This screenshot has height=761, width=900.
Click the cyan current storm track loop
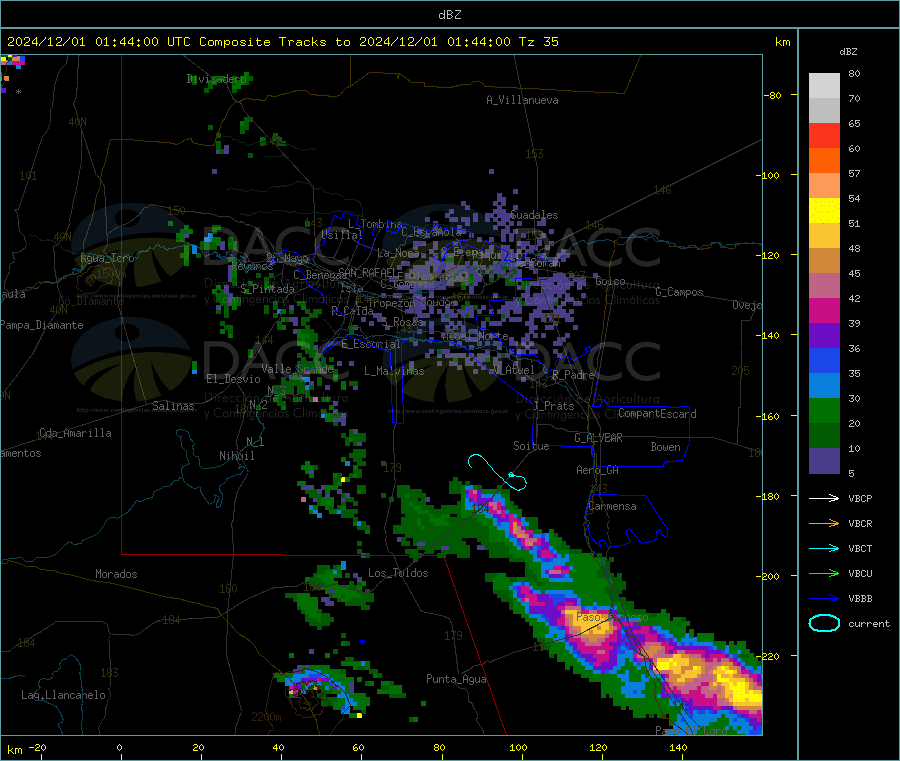[497, 472]
